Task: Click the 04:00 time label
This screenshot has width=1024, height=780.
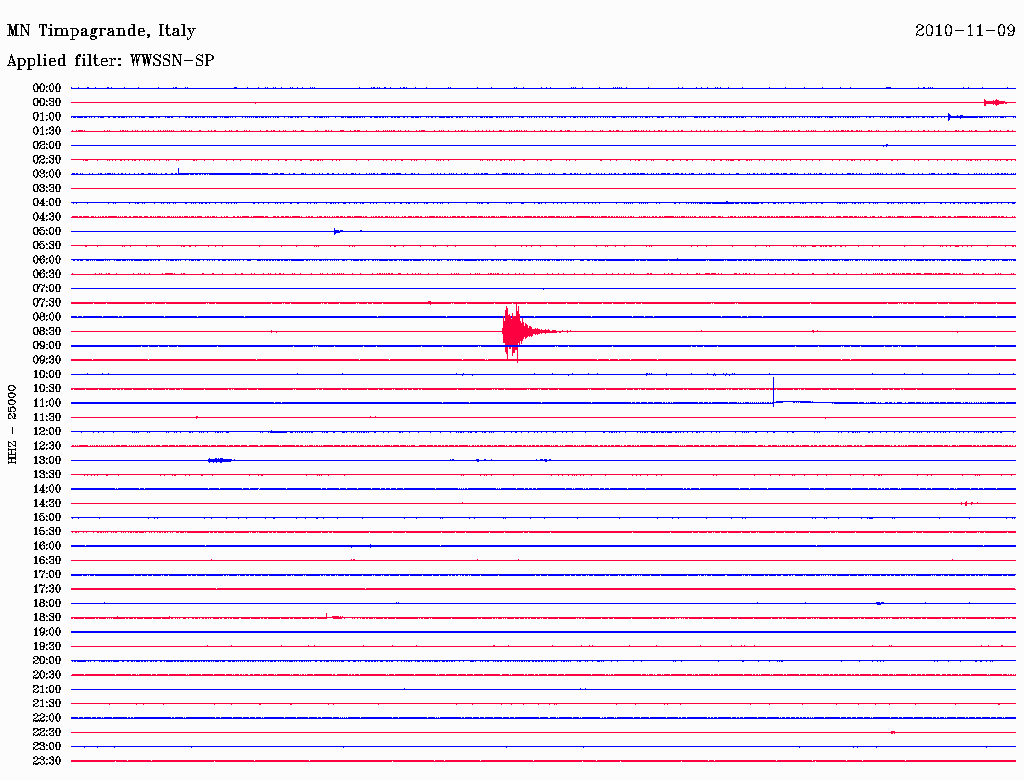Action: (x=47, y=203)
